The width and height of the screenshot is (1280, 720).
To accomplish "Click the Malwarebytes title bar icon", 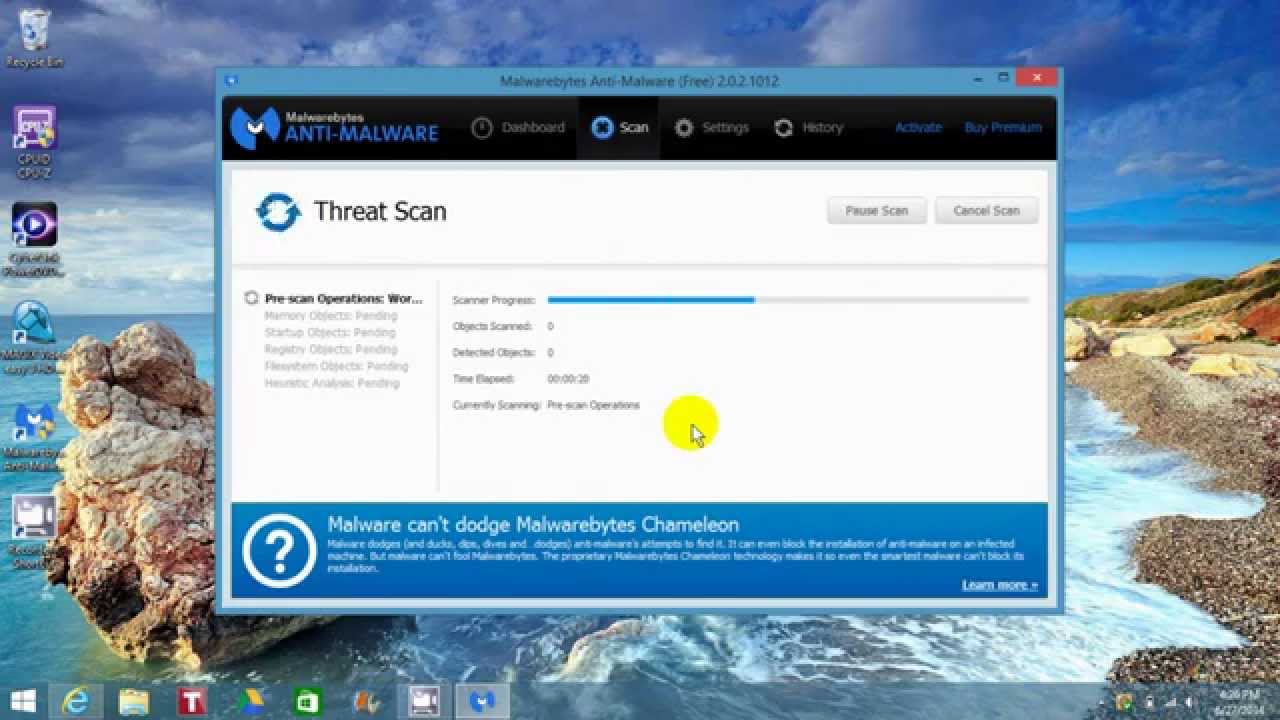I will point(231,81).
